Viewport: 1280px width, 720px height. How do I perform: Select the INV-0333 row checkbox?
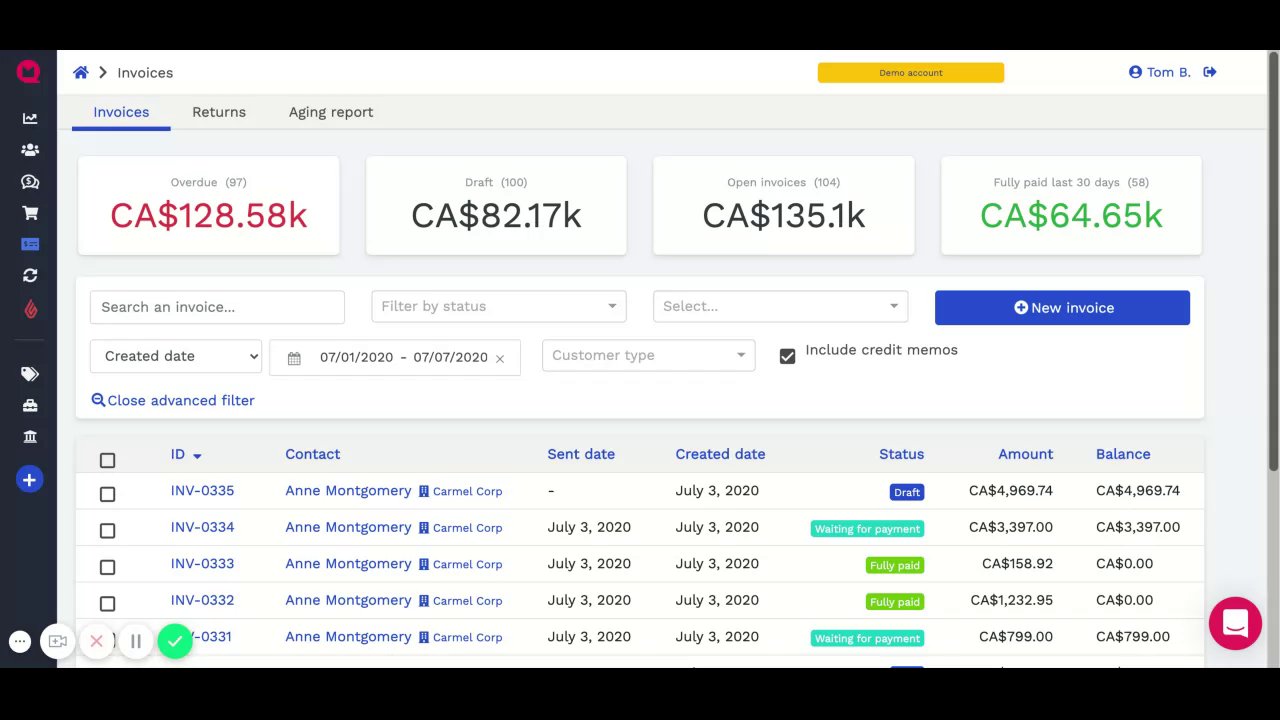tap(108, 567)
